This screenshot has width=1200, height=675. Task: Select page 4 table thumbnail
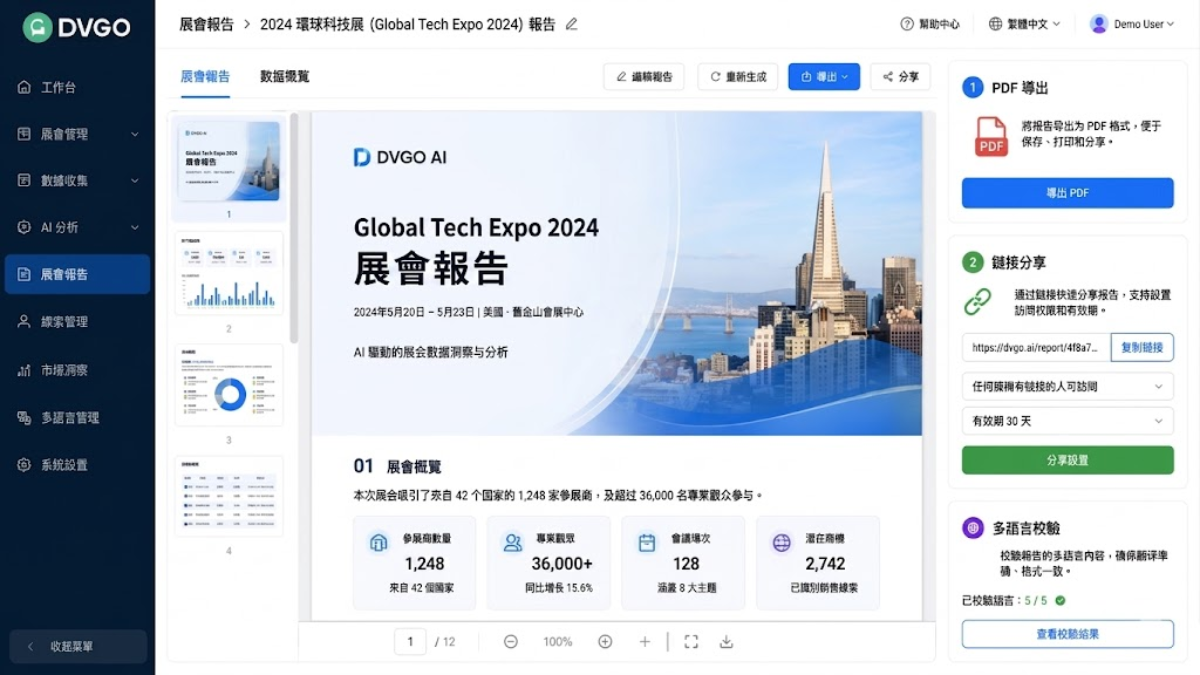coord(229,497)
